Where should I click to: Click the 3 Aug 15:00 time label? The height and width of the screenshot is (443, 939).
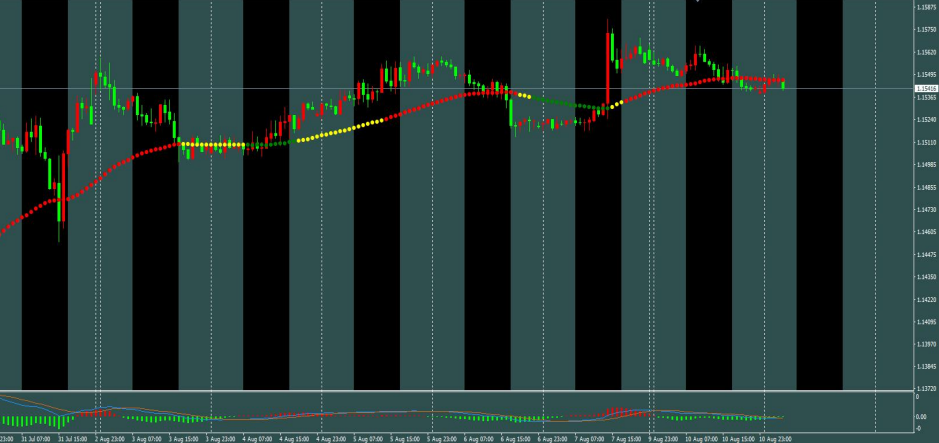pos(182,439)
